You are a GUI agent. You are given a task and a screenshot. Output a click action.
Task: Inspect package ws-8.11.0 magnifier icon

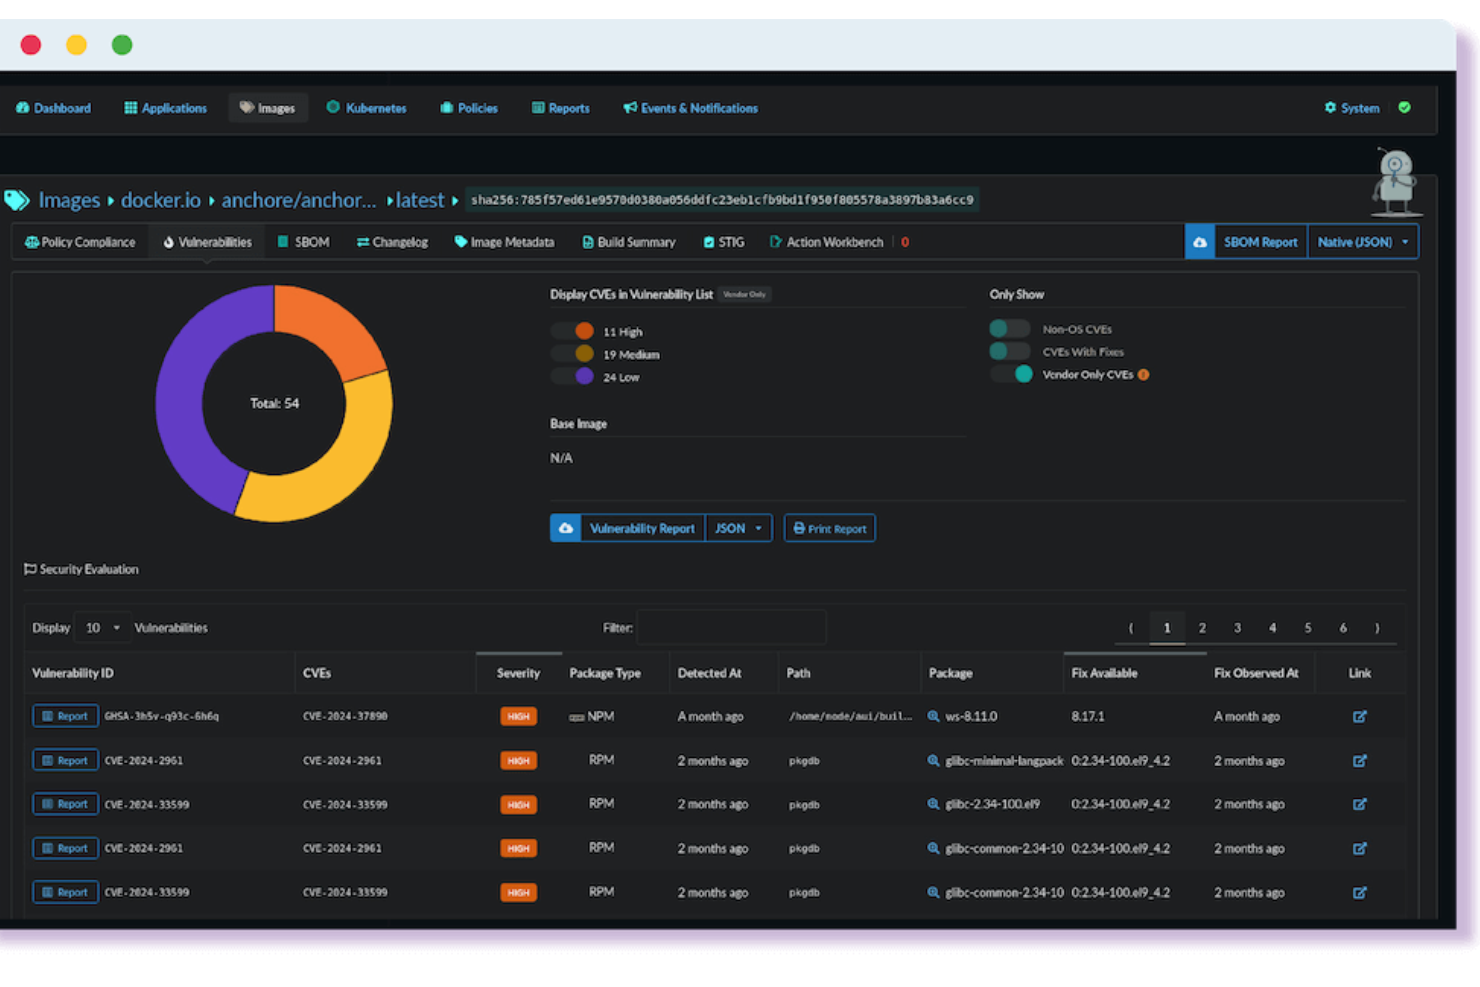933,716
